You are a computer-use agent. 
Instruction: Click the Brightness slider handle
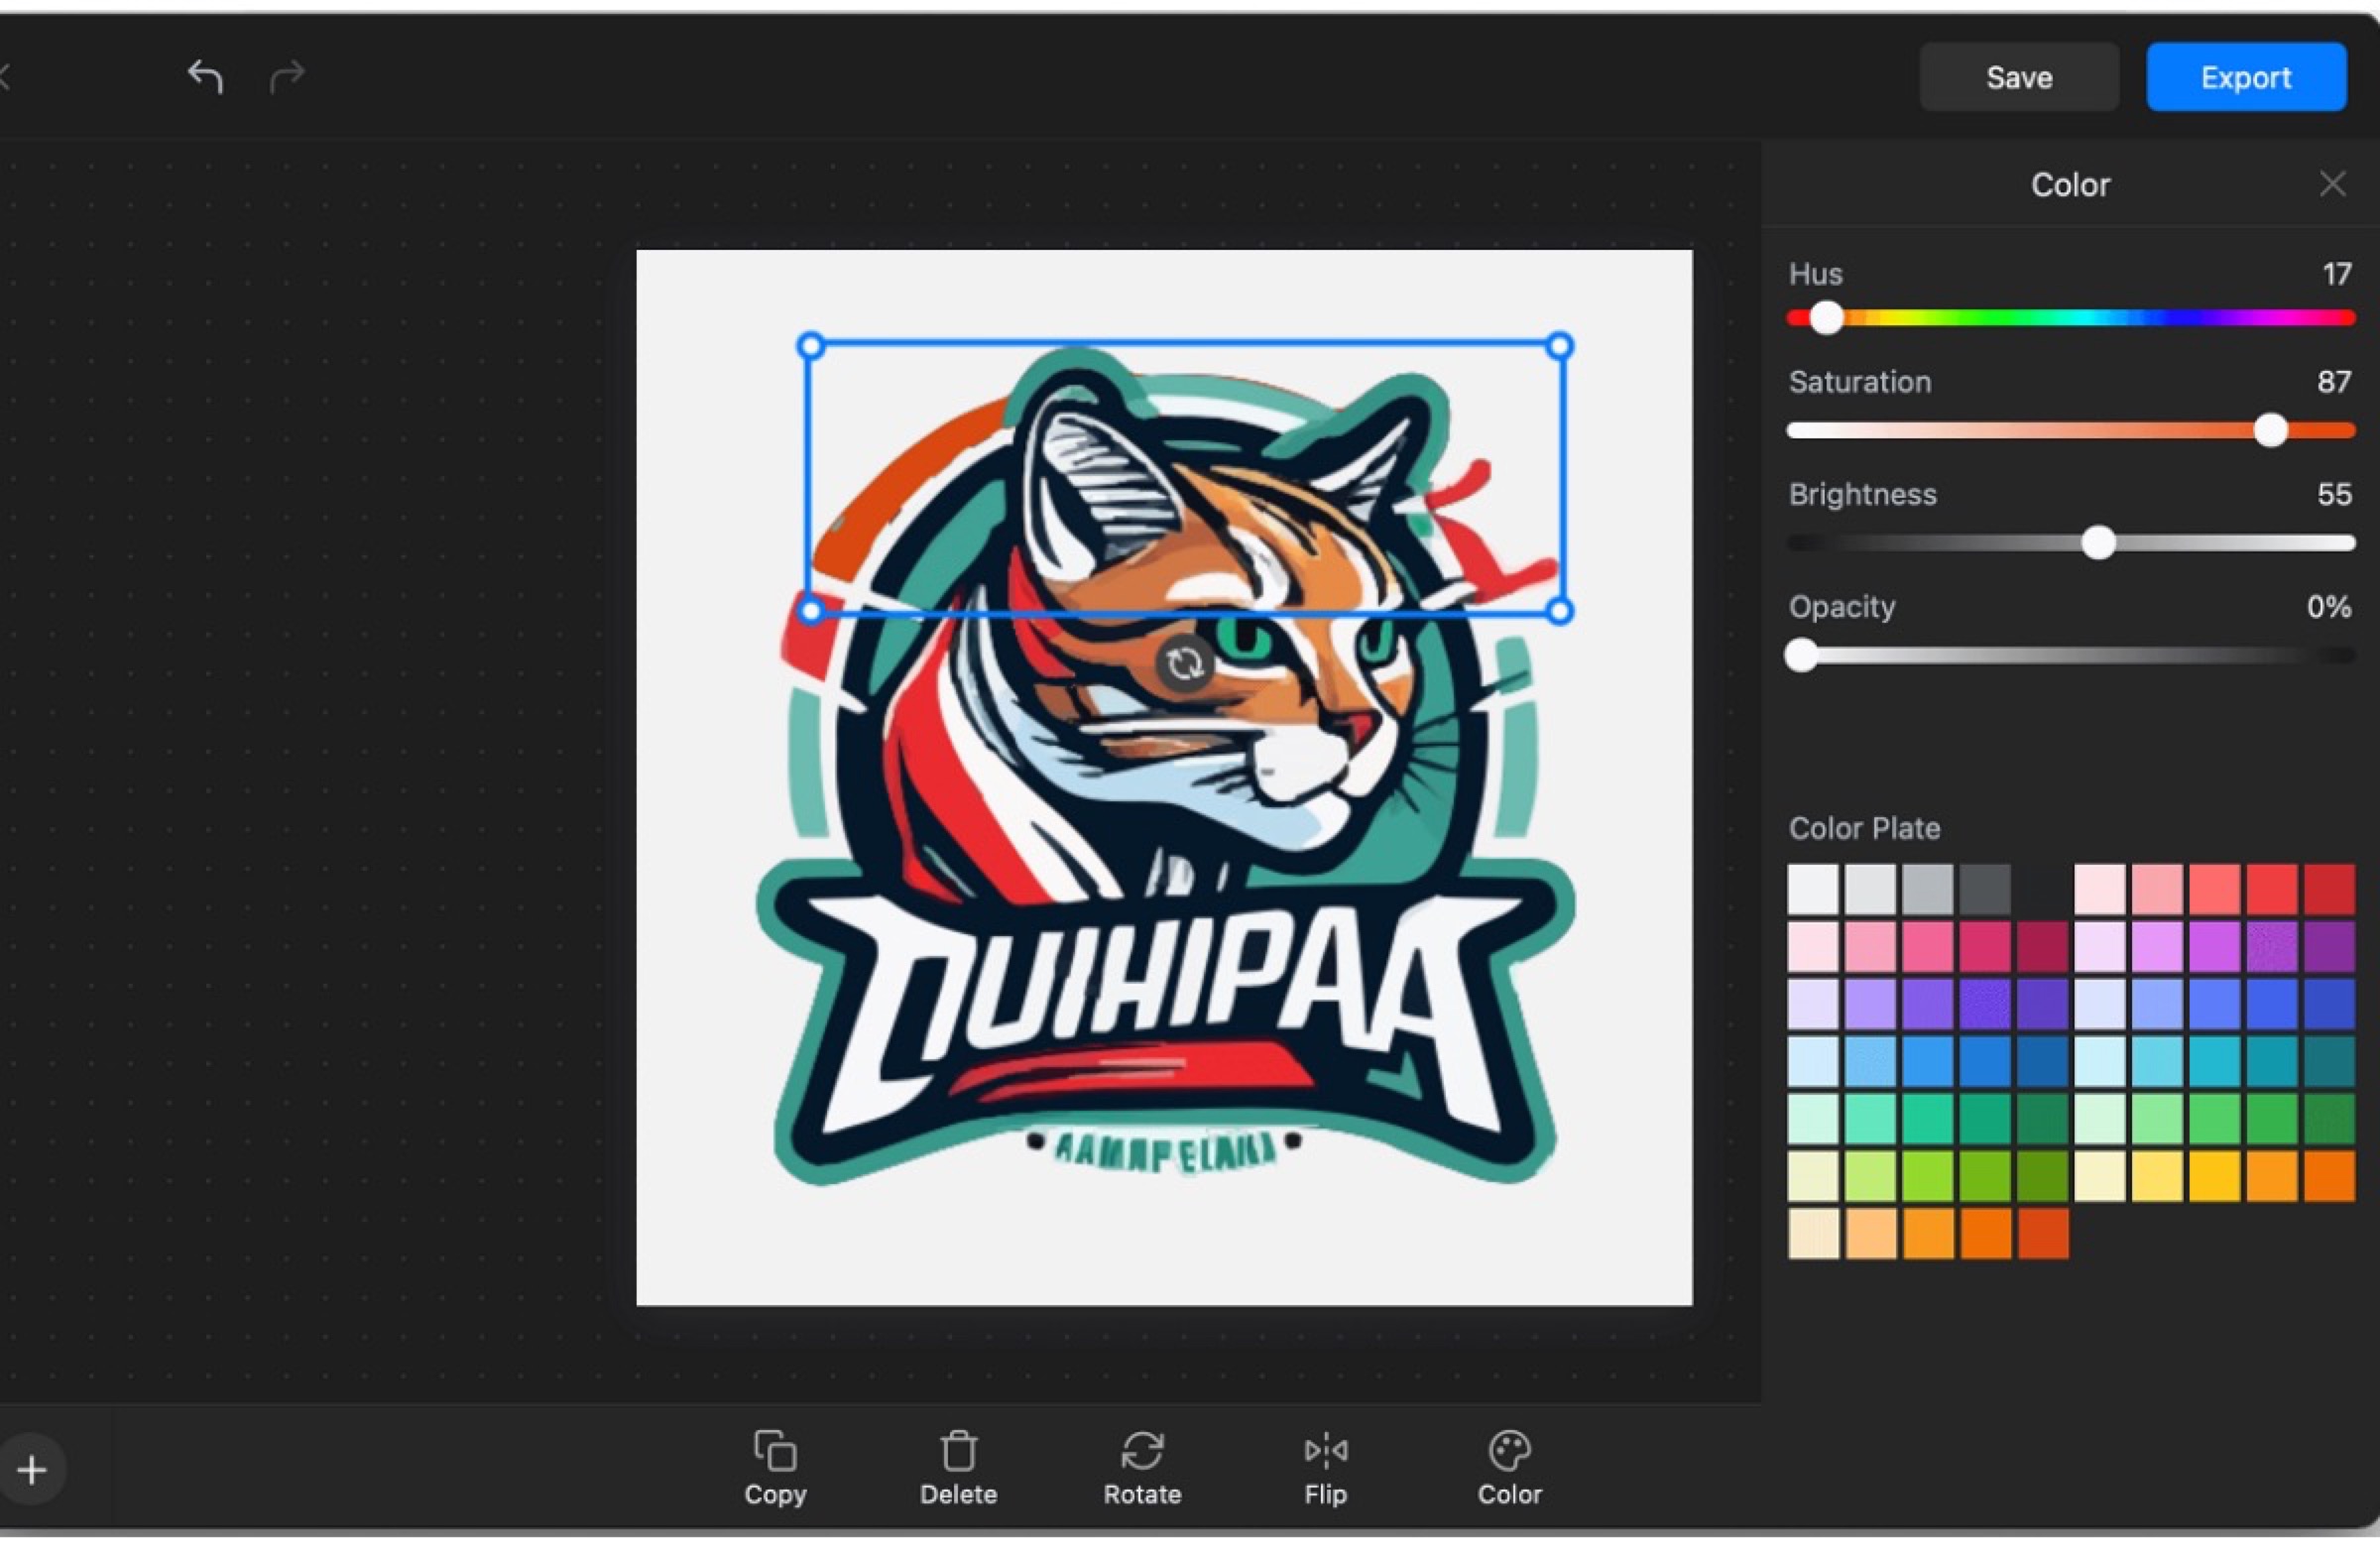[x=2098, y=543]
